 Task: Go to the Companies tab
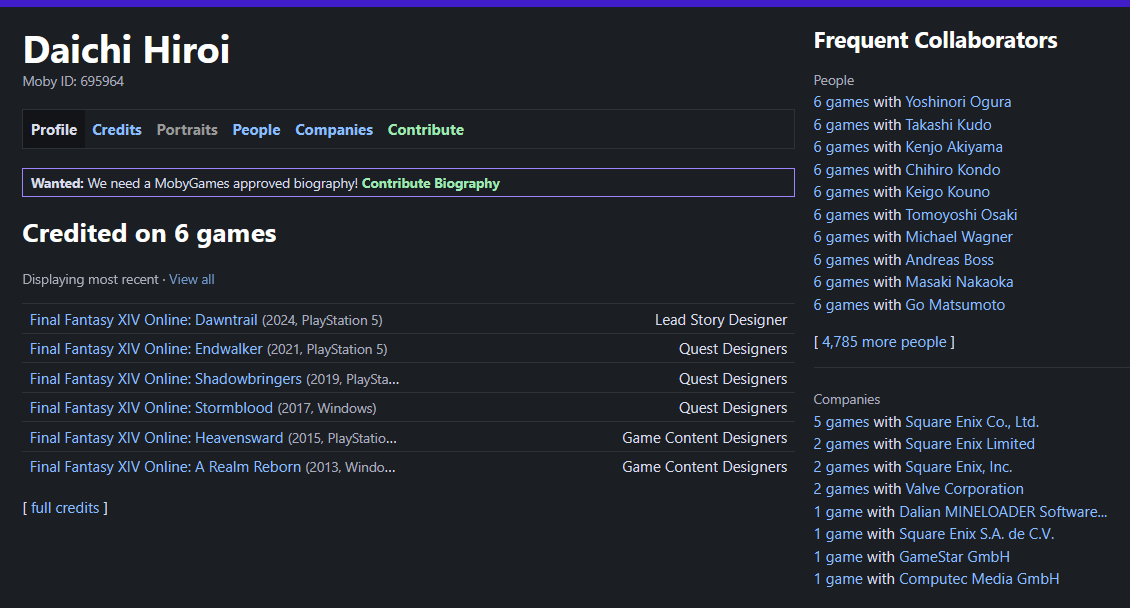click(x=334, y=130)
